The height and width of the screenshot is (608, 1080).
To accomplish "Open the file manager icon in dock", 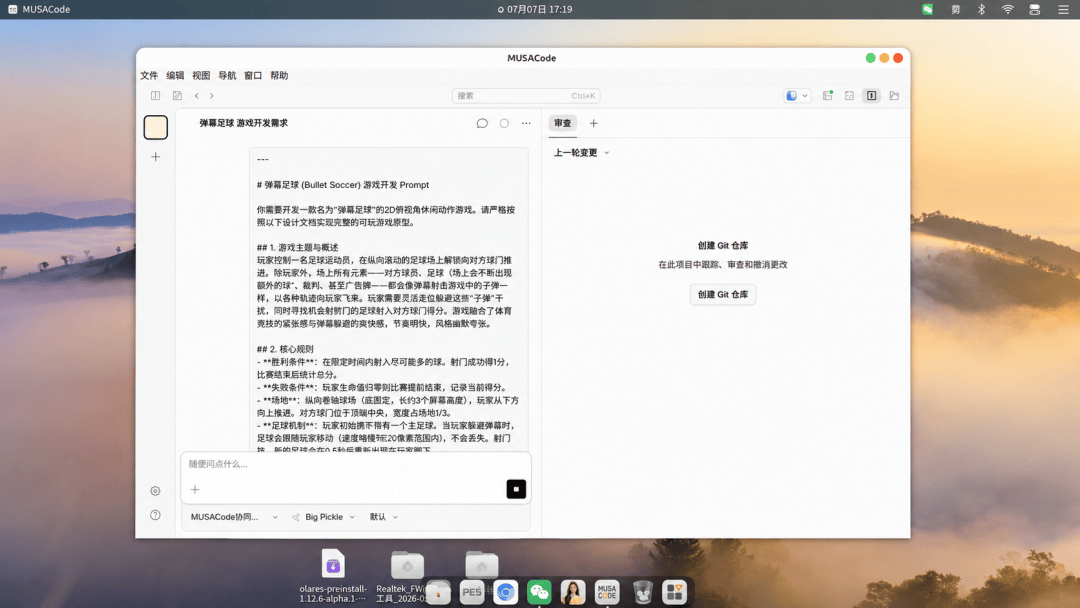I will 438,592.
